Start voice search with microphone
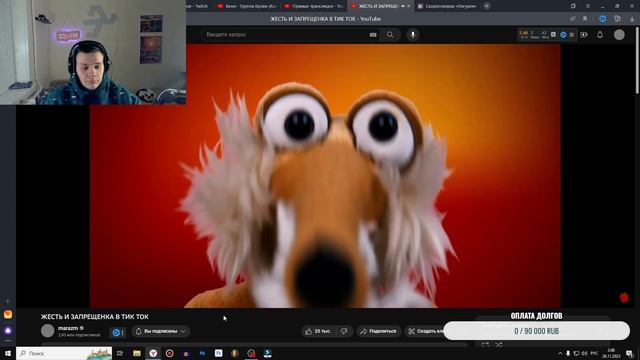Image resolution: width=640 pixels, height=360 pixels. (x=413, y=35)
